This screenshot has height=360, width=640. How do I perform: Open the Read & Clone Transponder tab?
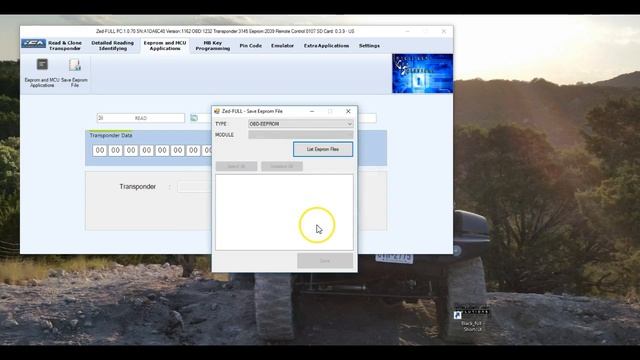(x=65, y=45)
